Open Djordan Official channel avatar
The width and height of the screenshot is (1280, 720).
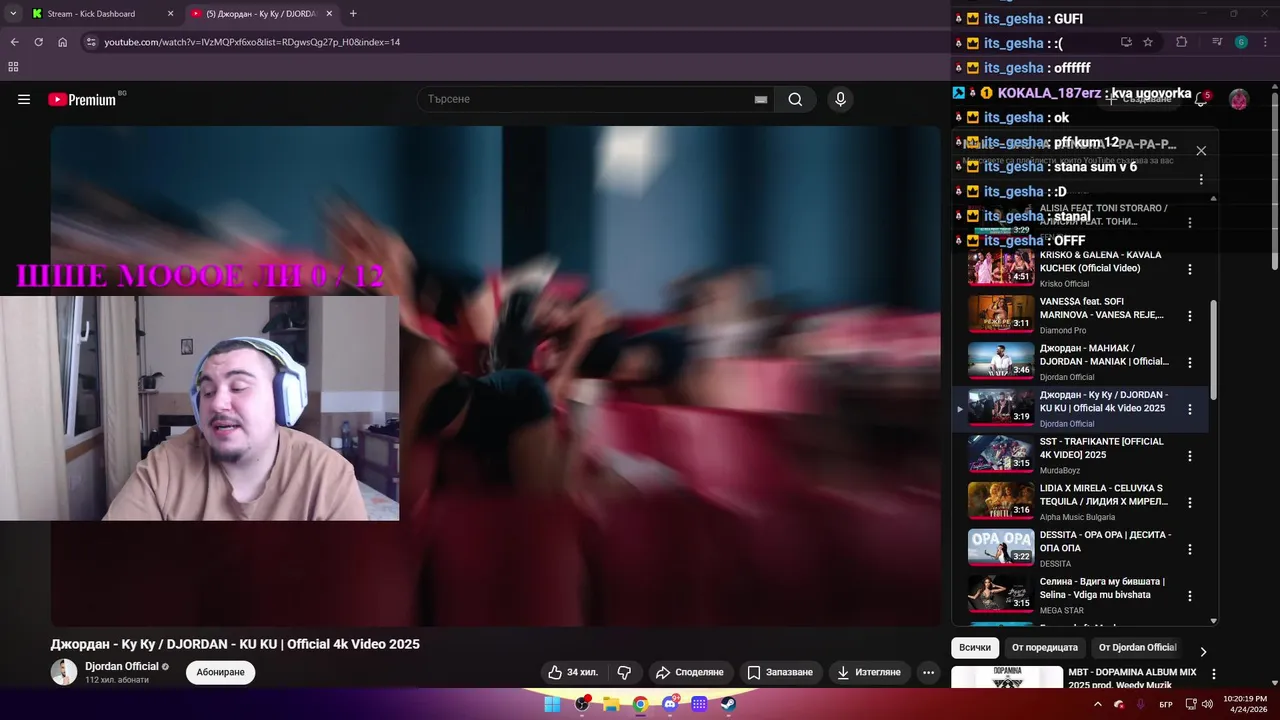64,672
